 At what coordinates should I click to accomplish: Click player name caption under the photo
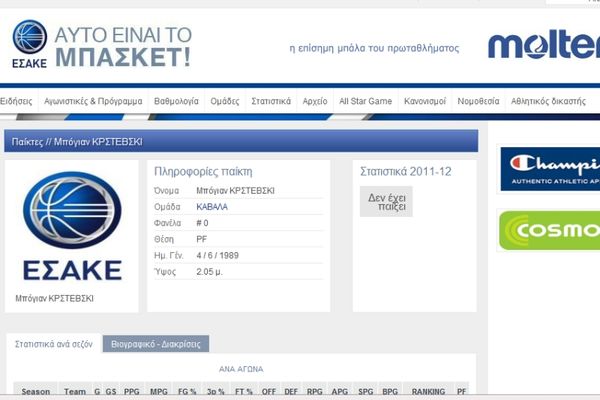tap(54, 299)
